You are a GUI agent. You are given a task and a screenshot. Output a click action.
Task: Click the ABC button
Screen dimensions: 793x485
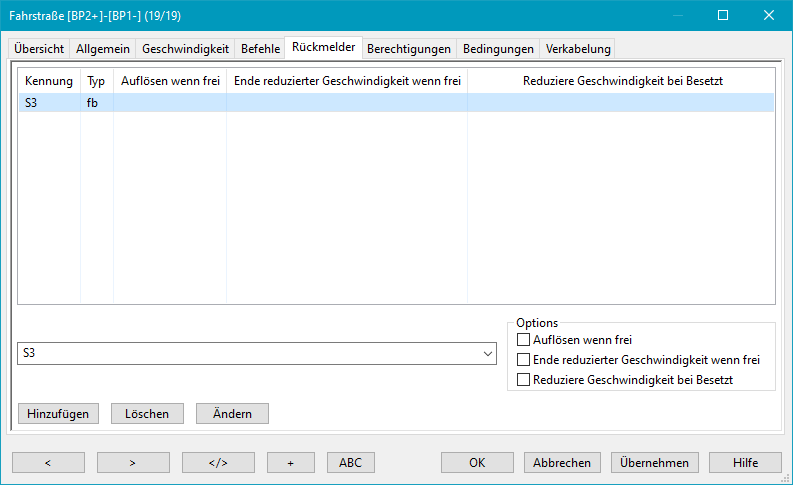pos(350,462)
